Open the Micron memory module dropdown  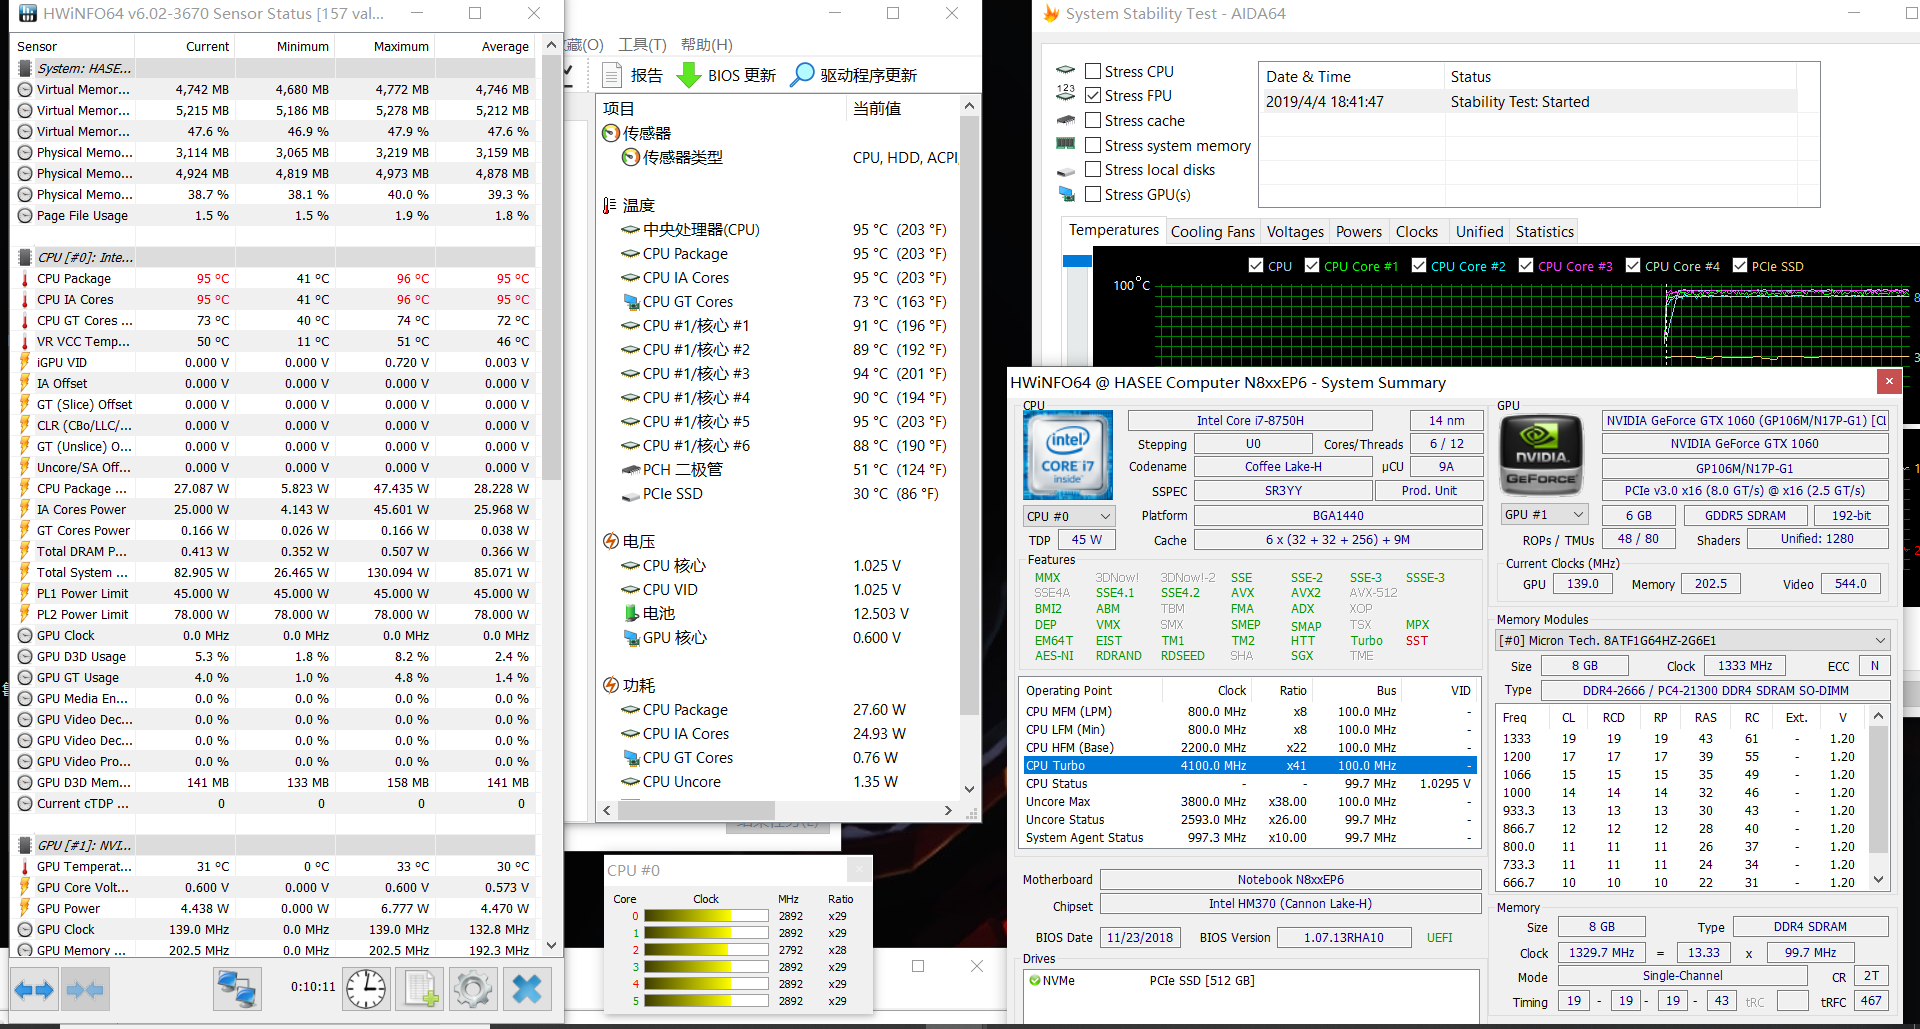pyautogui.click(x=1692, y=640)
